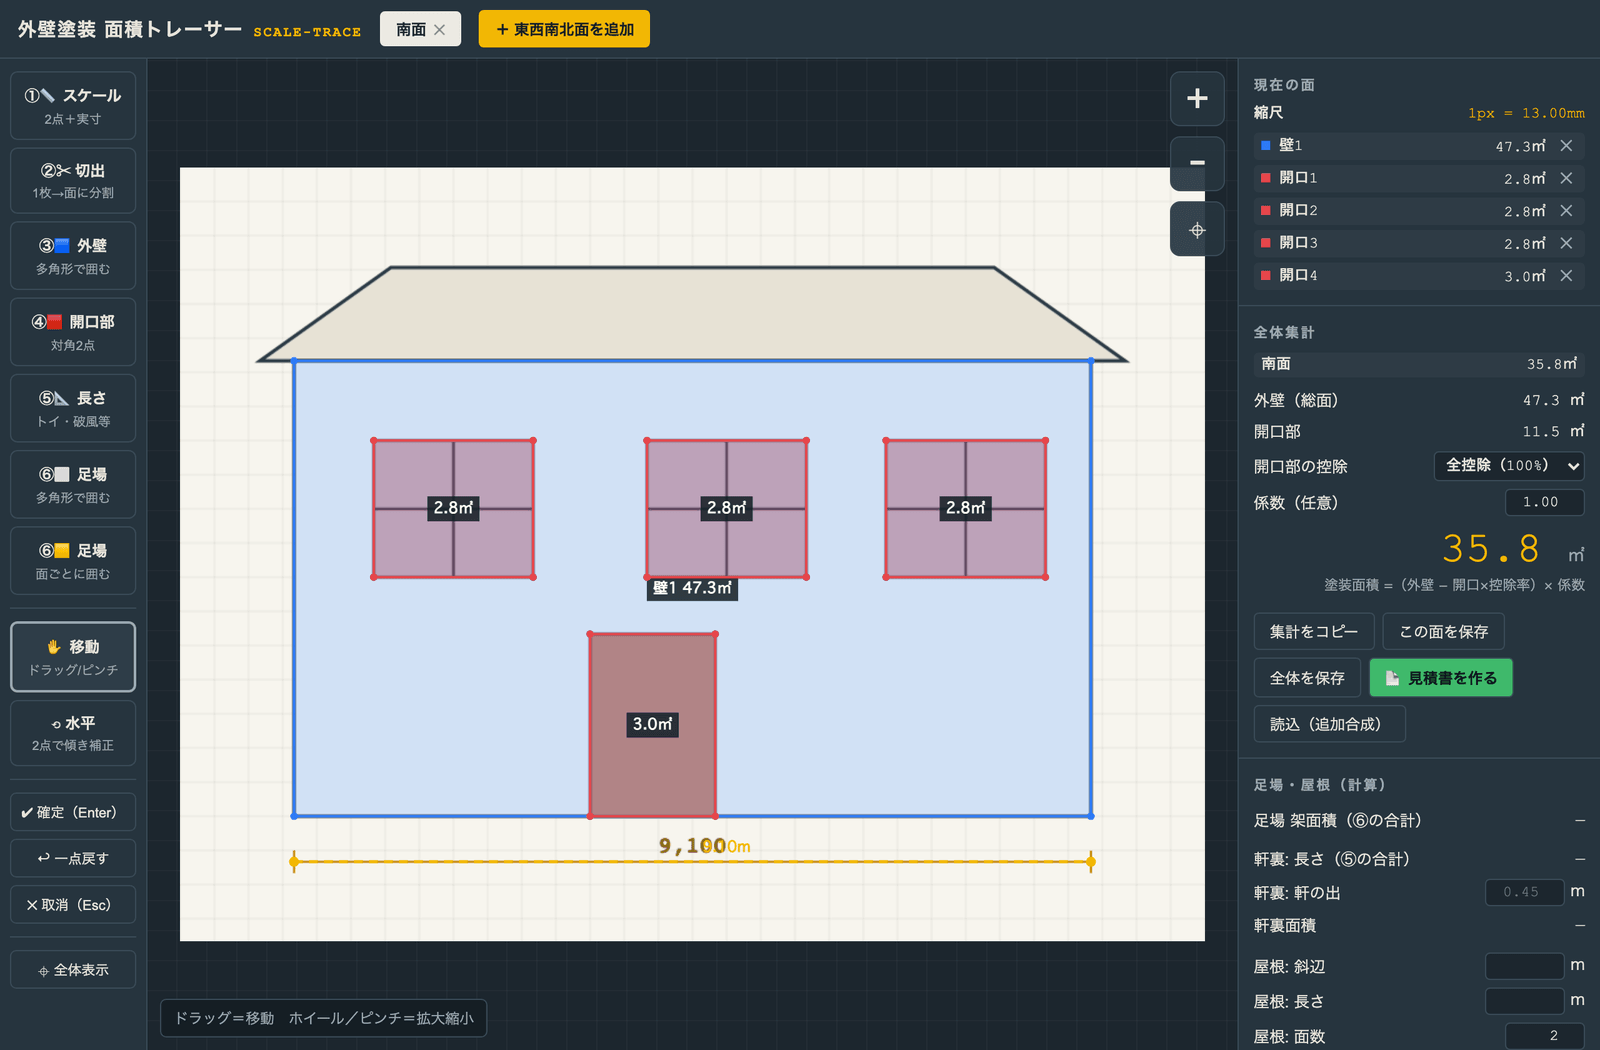
Task: Click the crosshair recenter button
Action: tap(1197, 229)
